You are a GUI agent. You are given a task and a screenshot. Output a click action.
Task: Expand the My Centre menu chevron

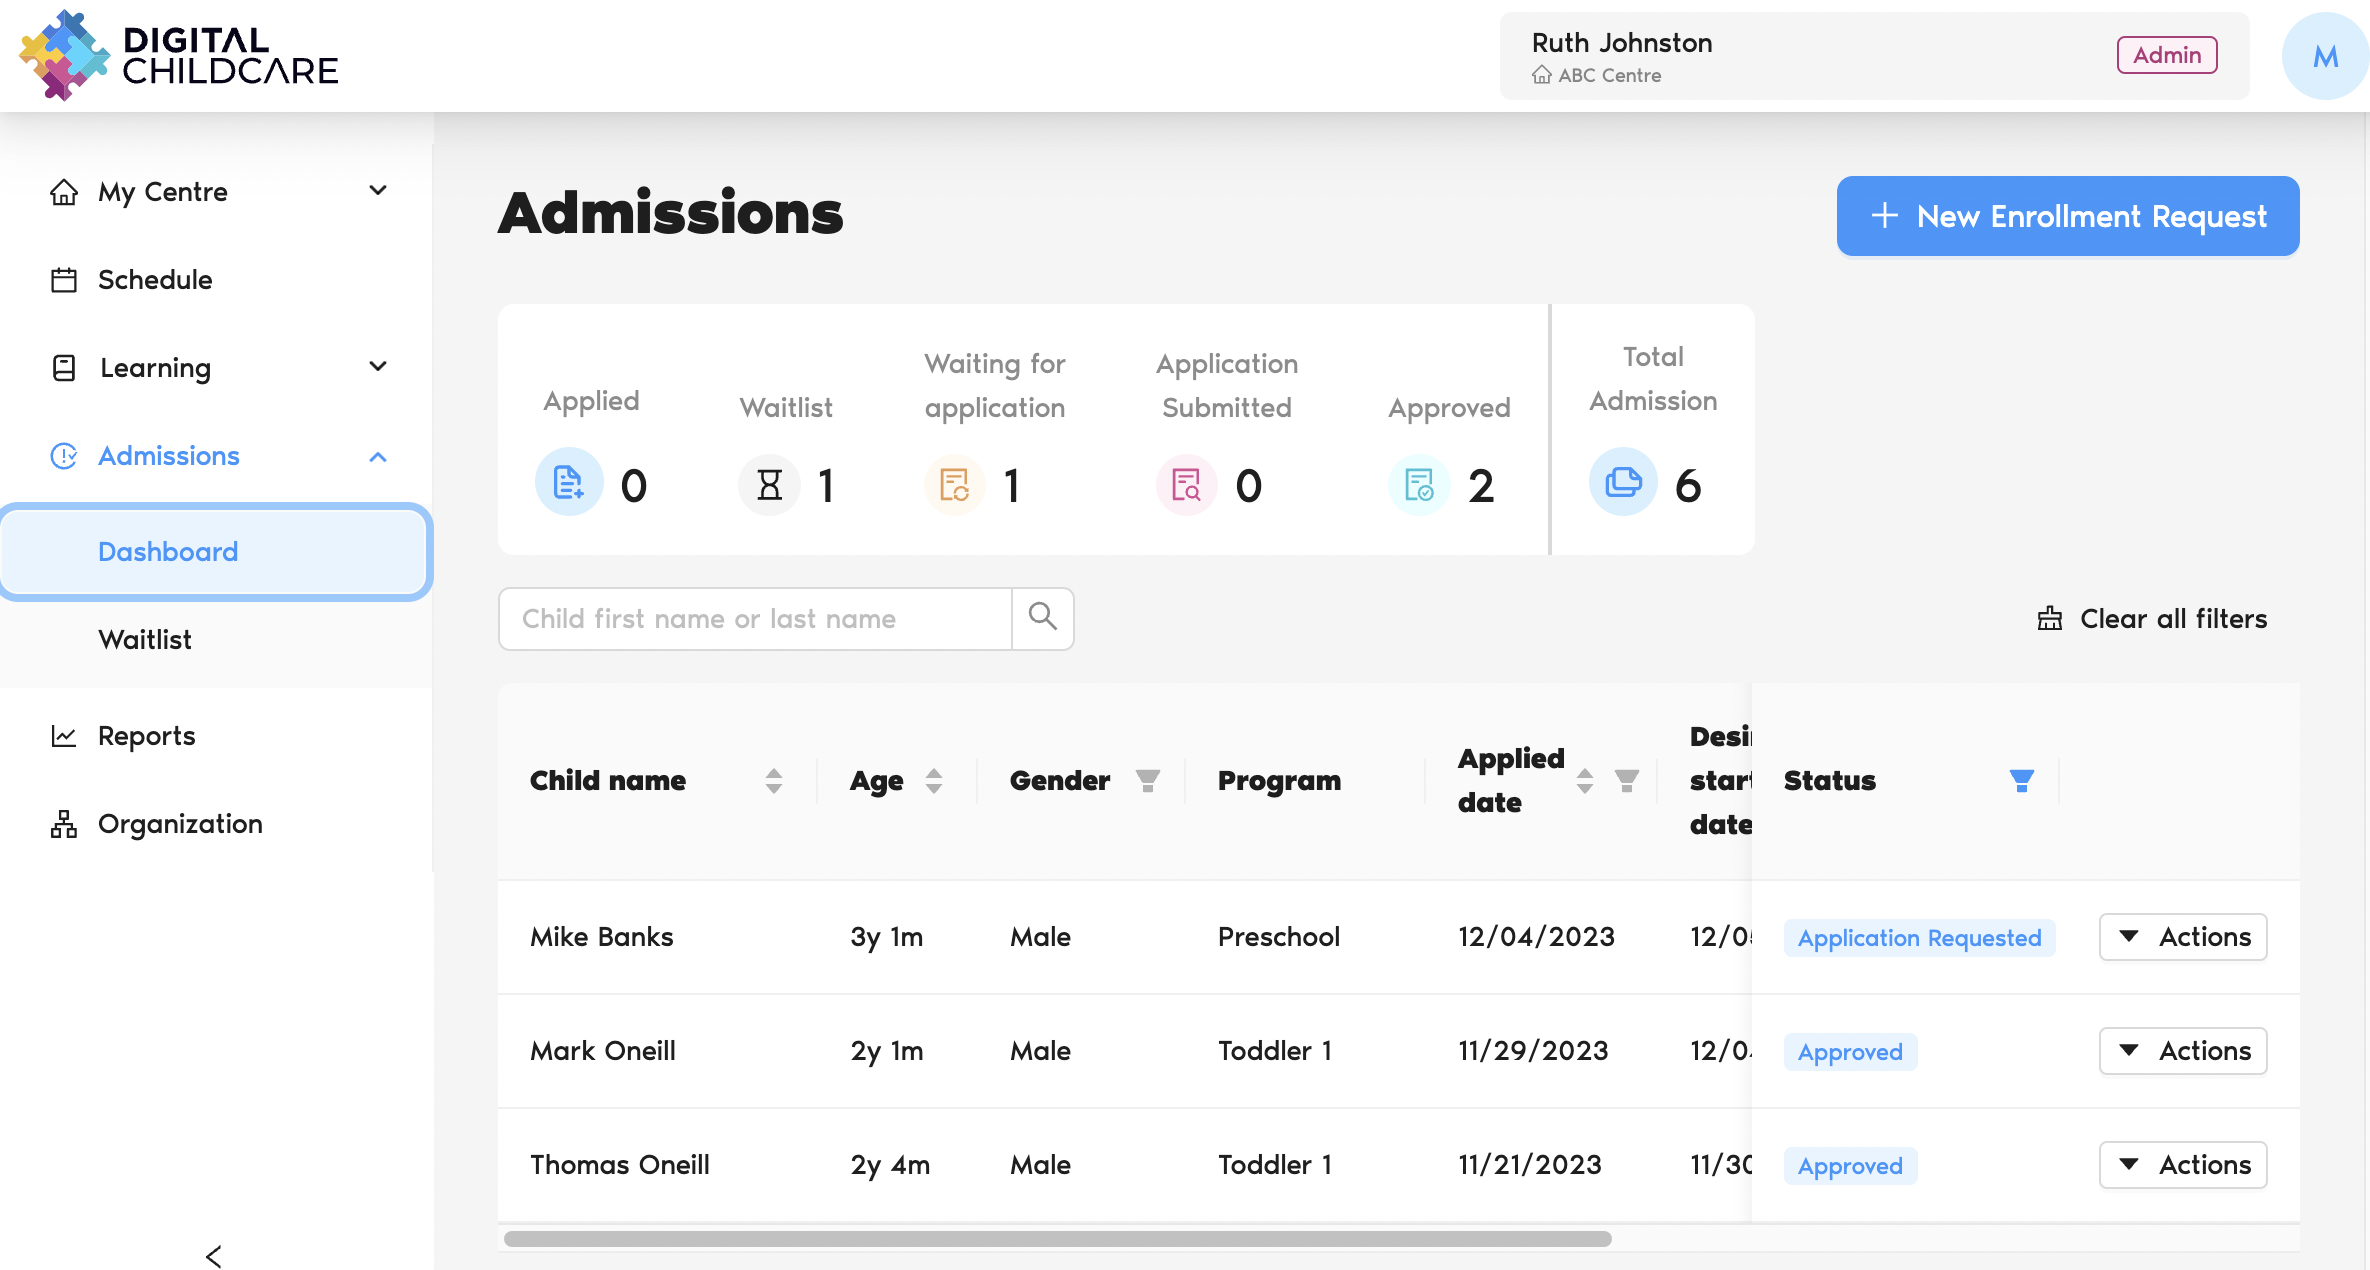tap(378, 191)
